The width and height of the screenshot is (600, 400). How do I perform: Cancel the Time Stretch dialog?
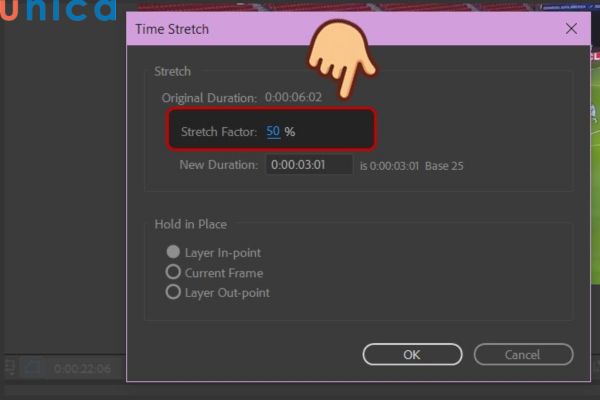tap(523, 354)
